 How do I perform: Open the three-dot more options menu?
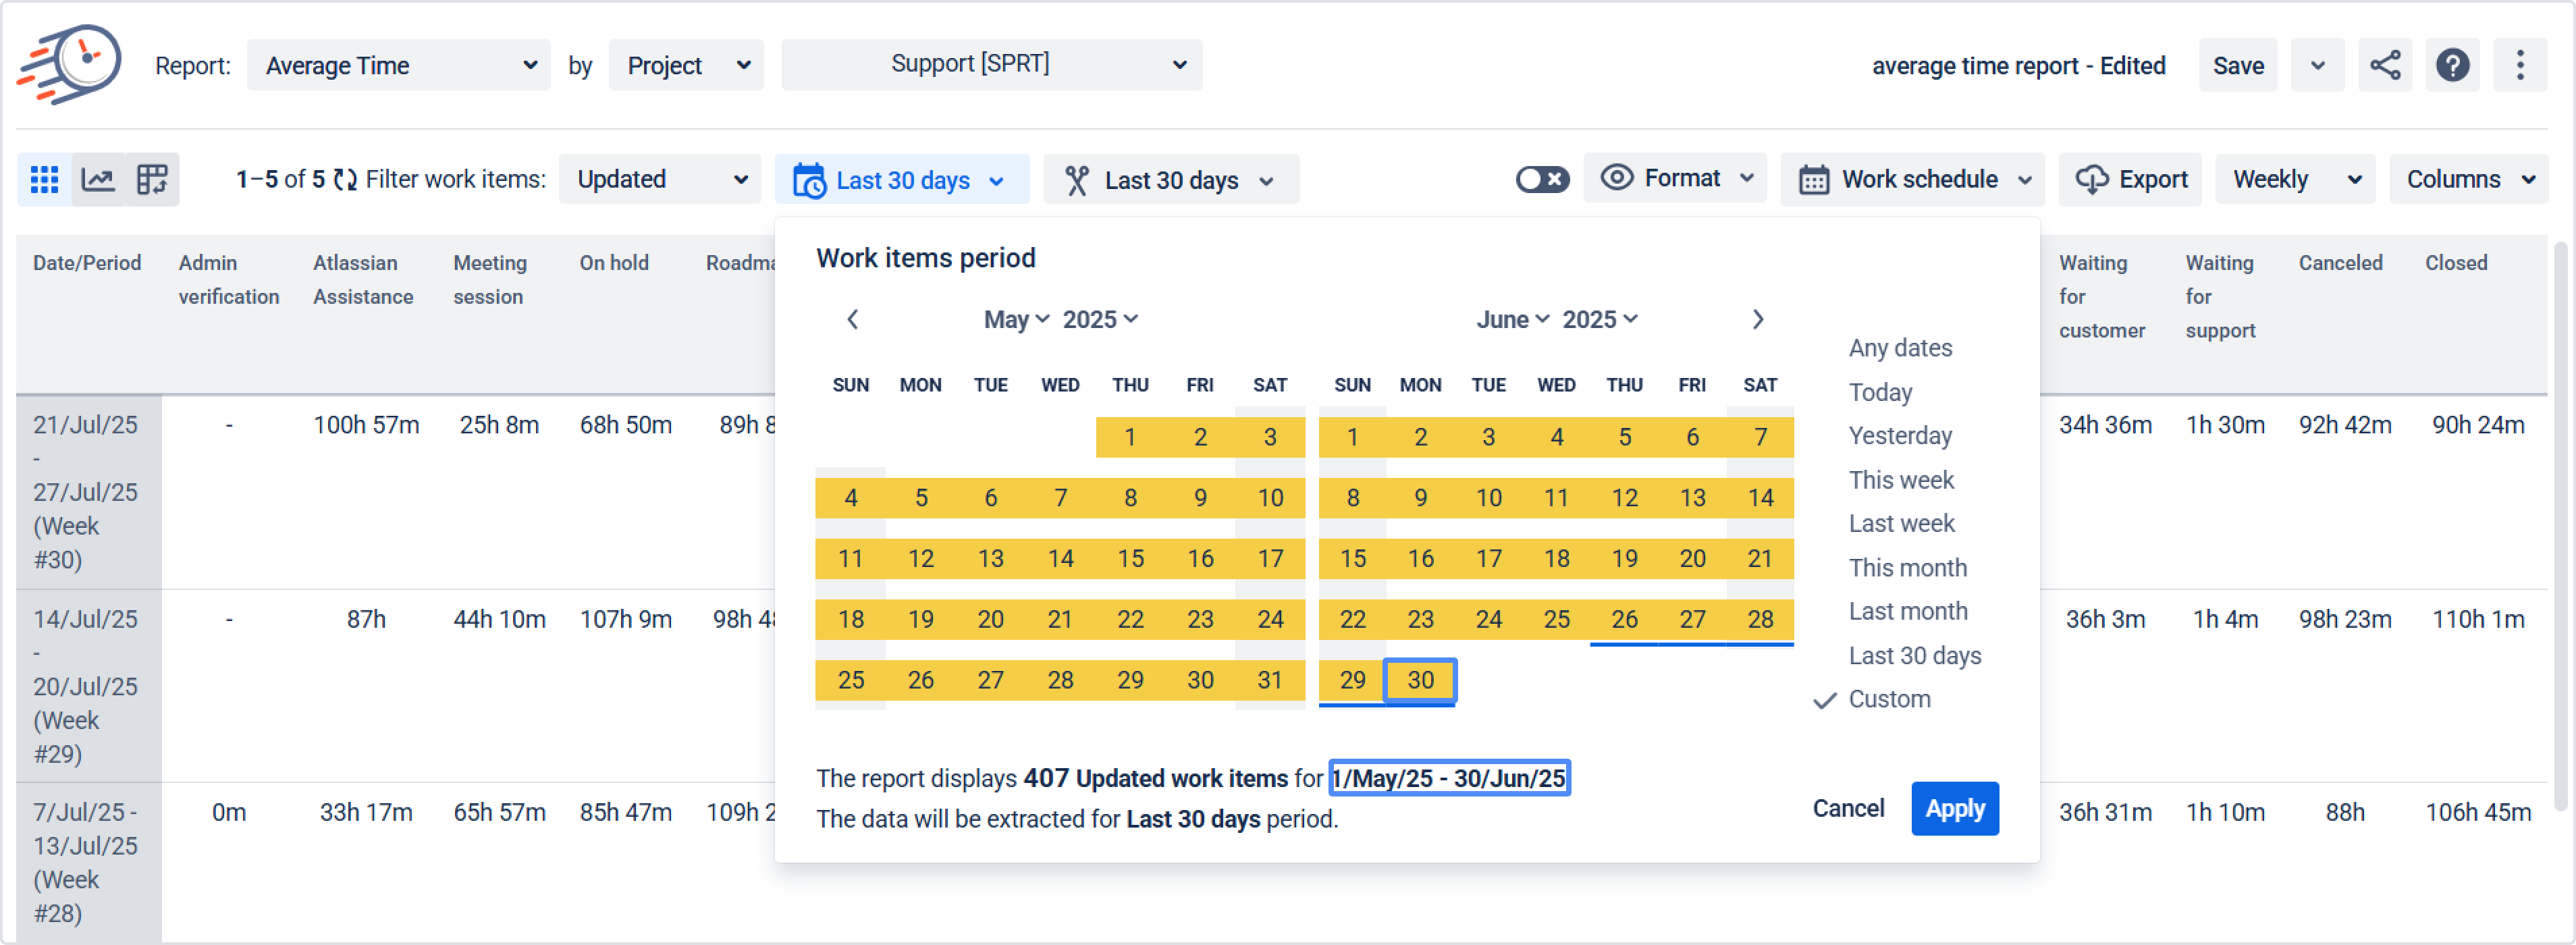click(x=2519, y=66)
